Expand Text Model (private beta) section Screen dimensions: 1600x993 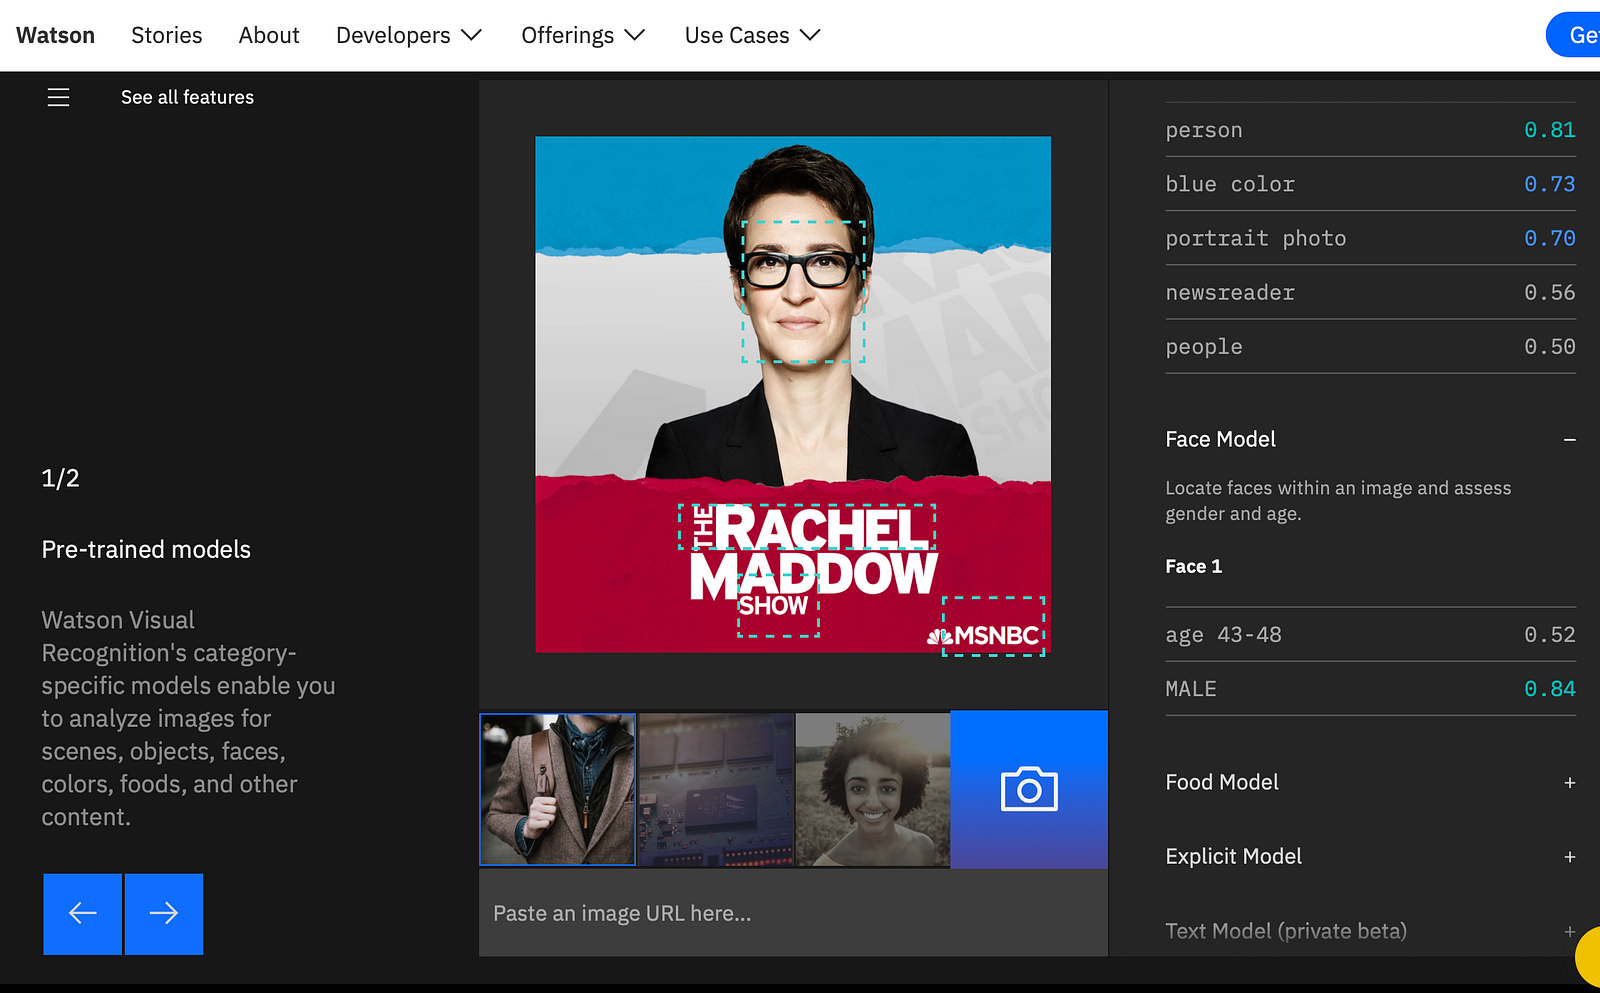pos(1569,931)
